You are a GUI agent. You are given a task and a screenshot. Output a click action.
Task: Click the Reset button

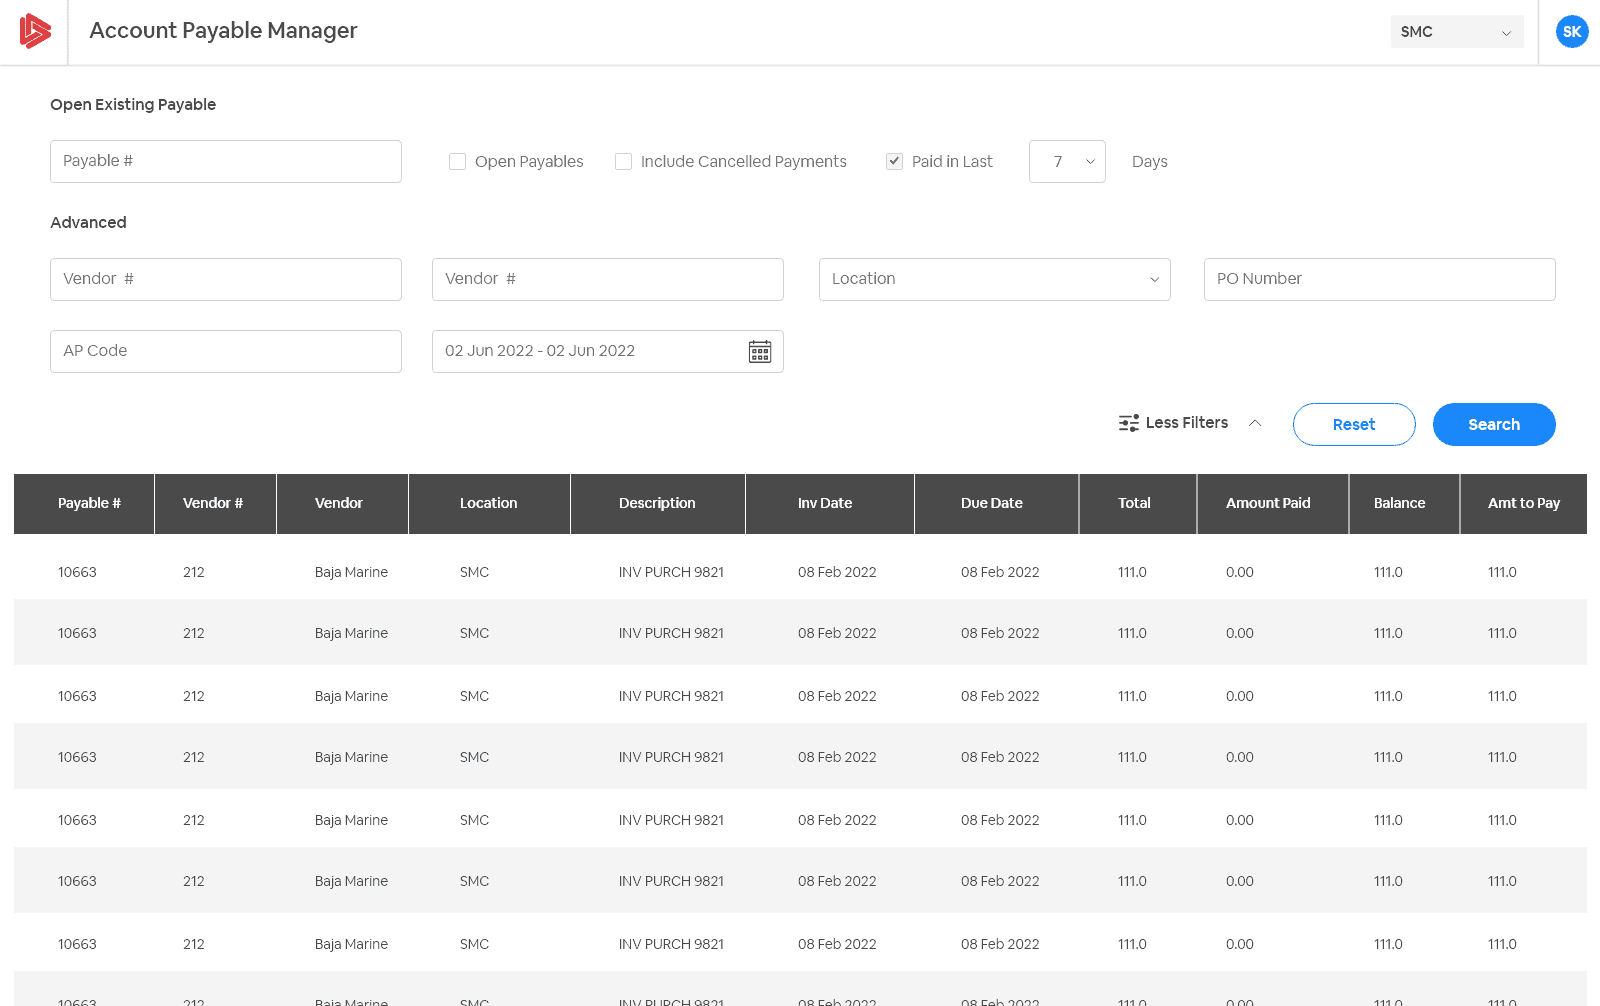pos(1353,425)
